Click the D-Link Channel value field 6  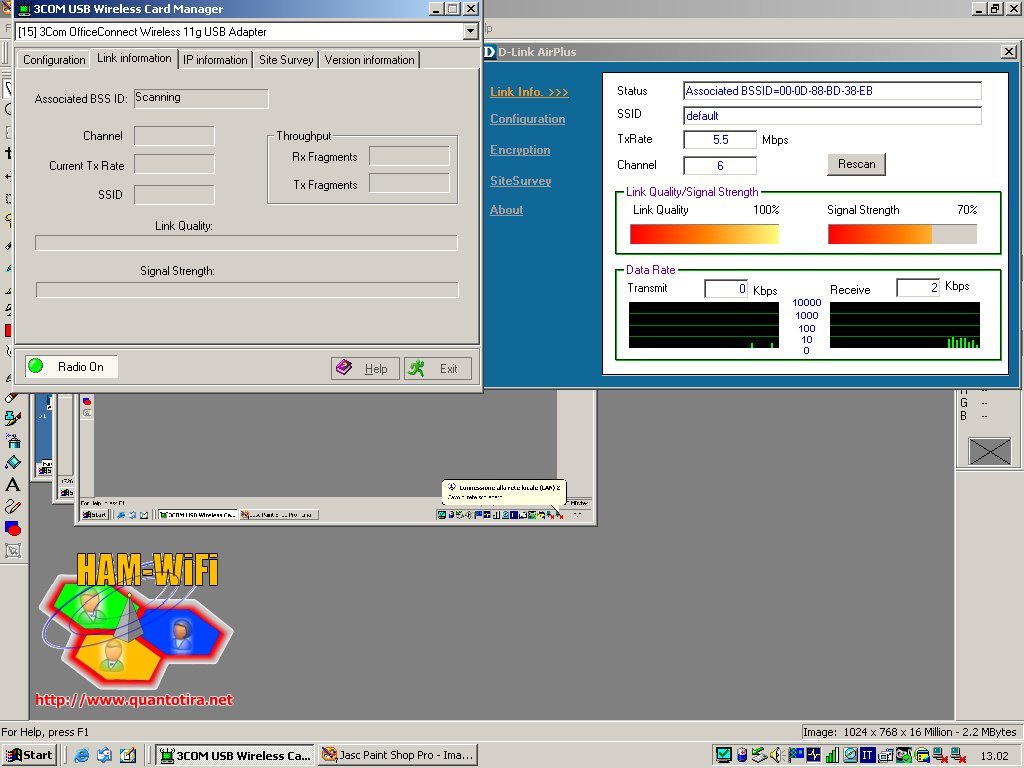[720, 166]
